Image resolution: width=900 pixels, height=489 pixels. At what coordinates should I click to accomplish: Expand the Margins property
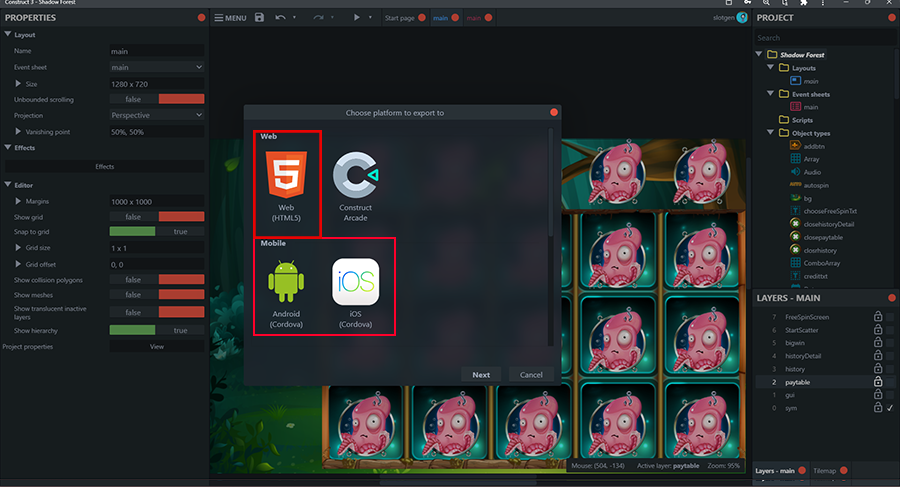pyautogui.click(x=18, y=201)
